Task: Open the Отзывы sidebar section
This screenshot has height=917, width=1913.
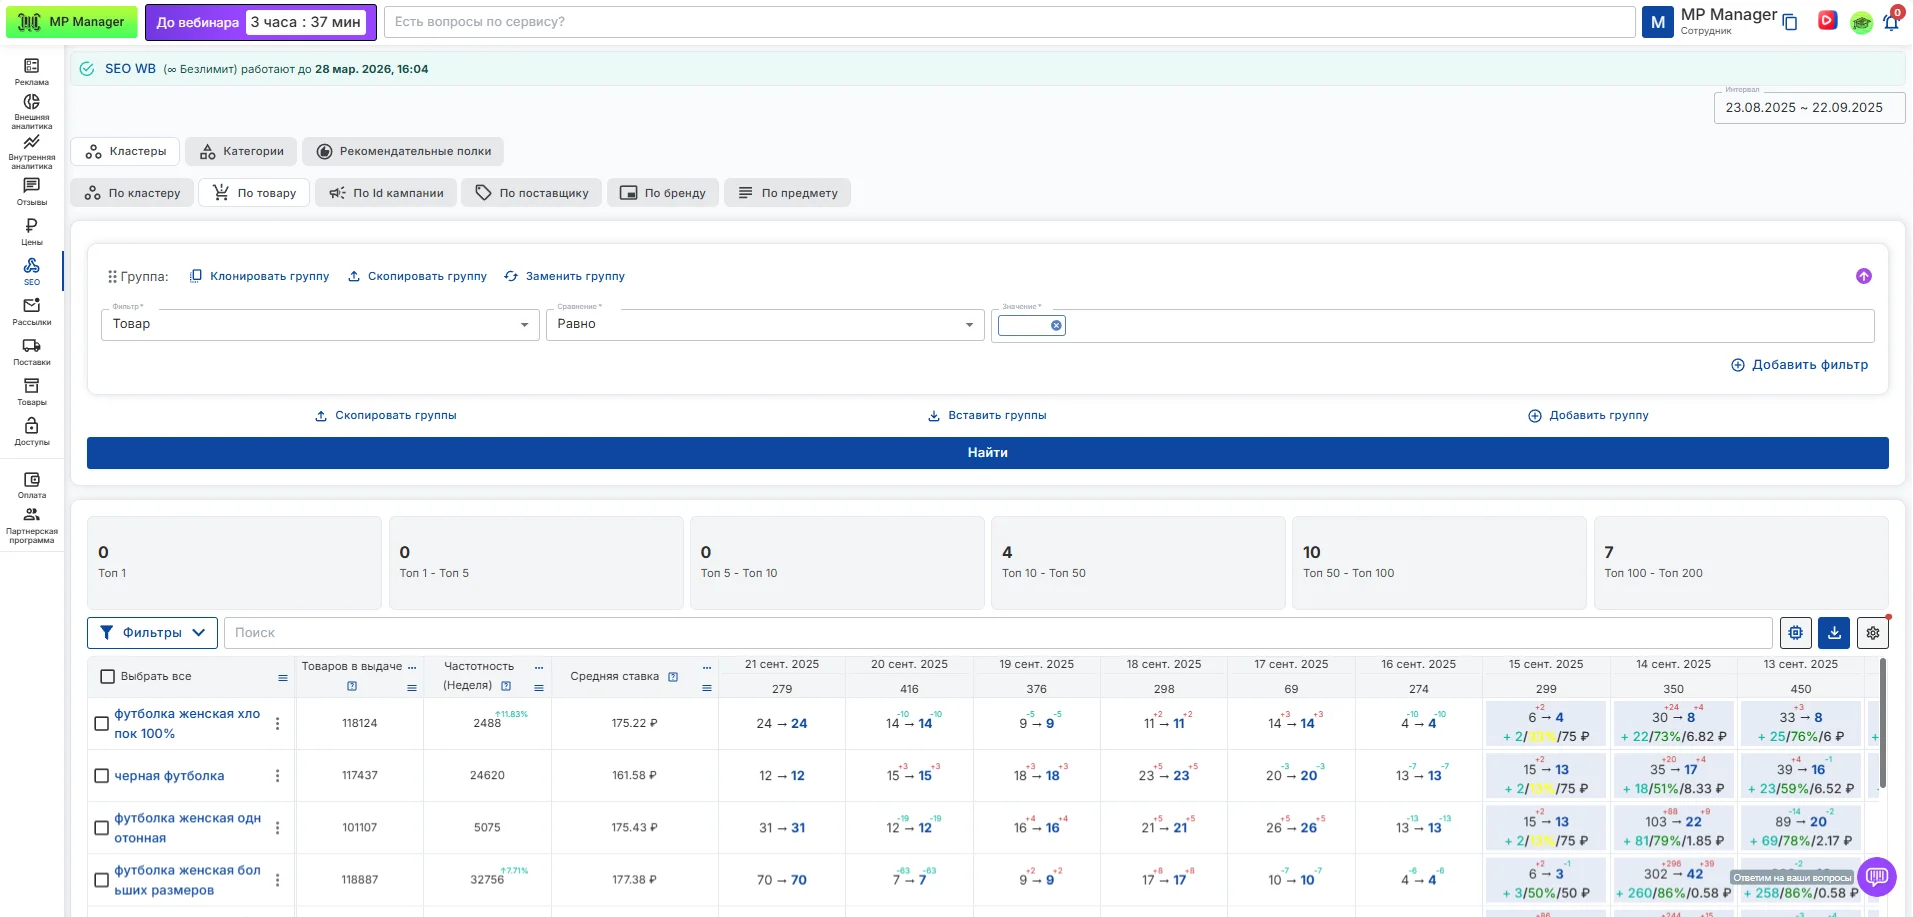Action: [31, 192]
